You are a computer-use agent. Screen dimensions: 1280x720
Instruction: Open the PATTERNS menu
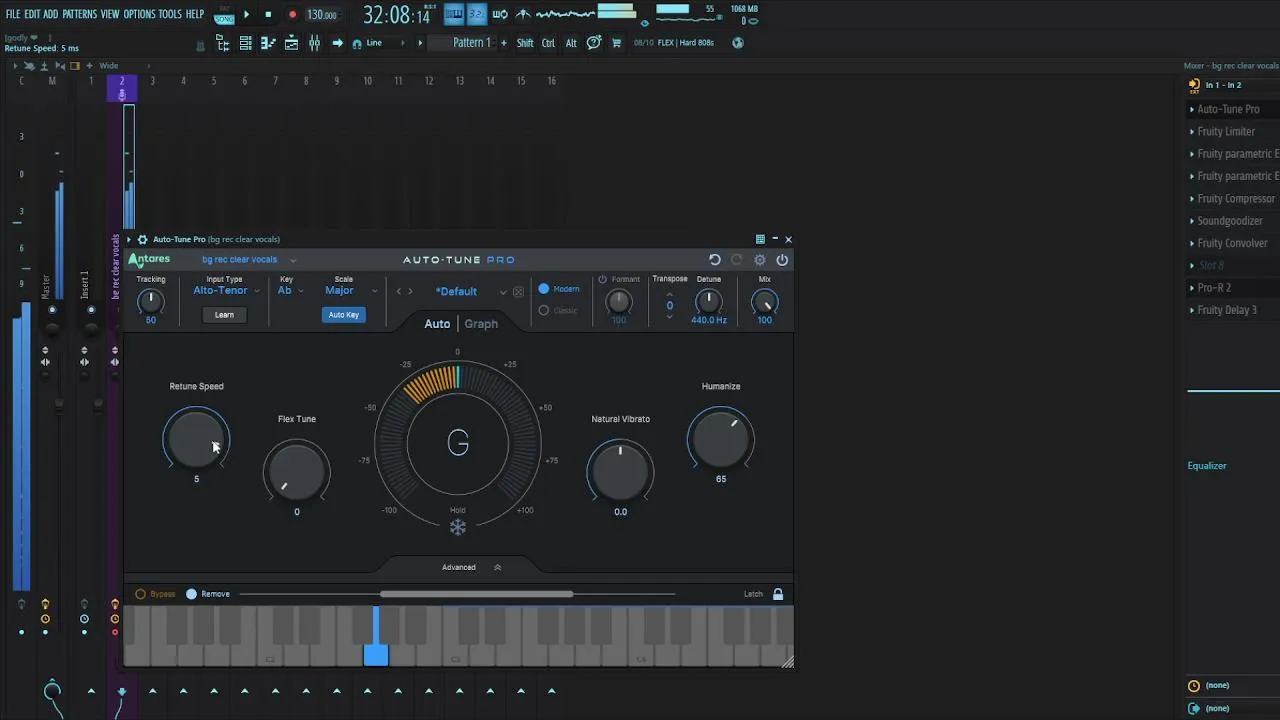[x=80, y=14]
